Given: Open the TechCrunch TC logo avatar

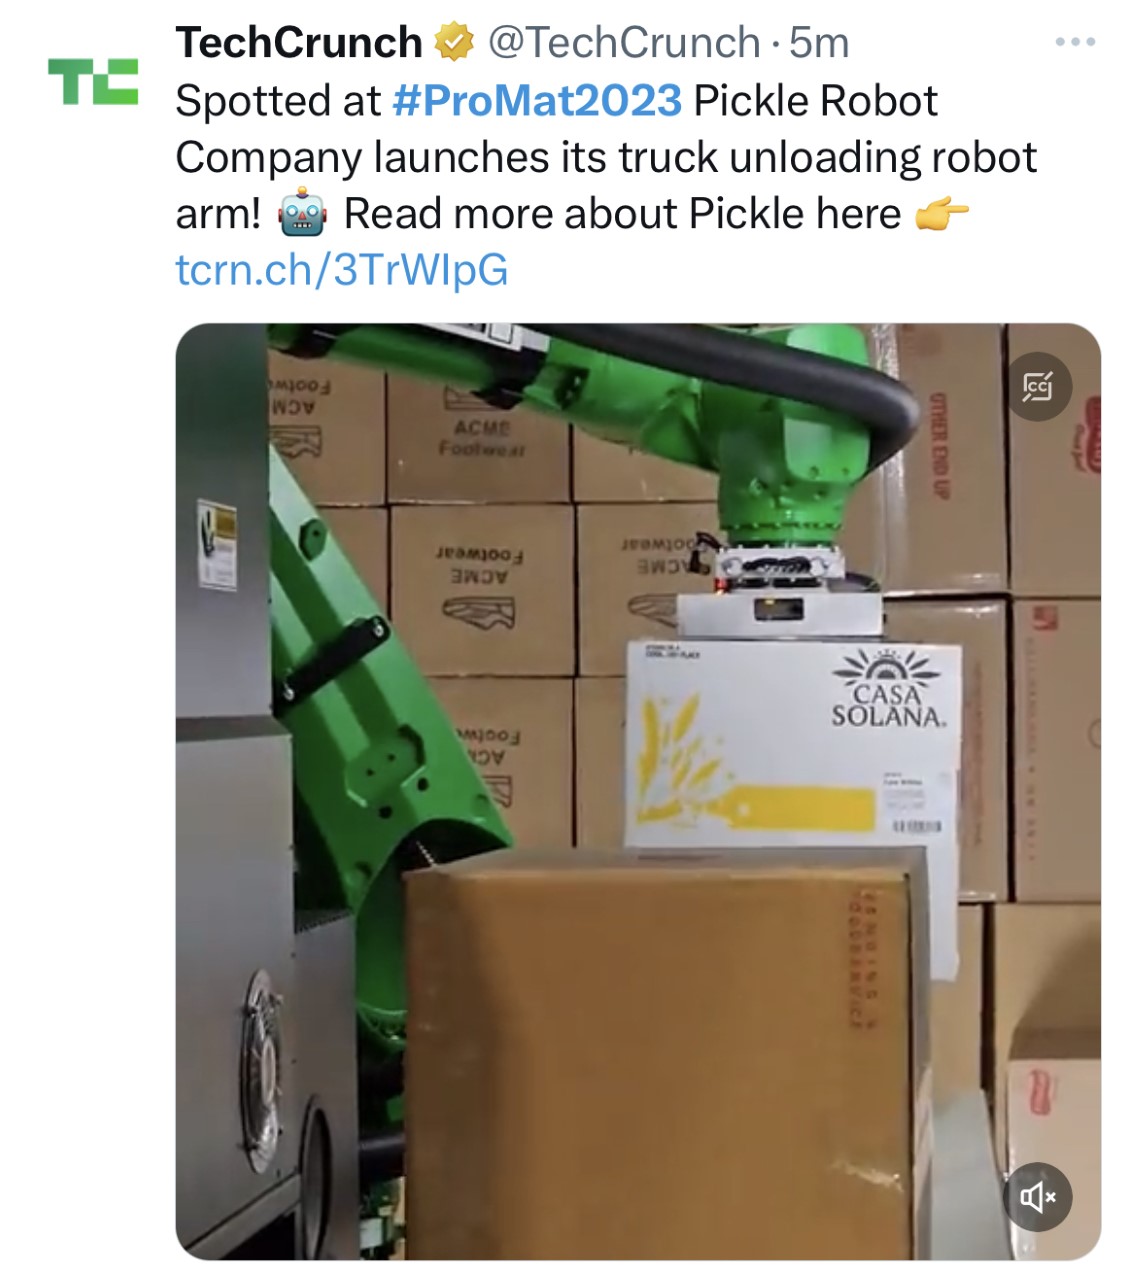Looking at the screenshot, I should click(93, 82).
